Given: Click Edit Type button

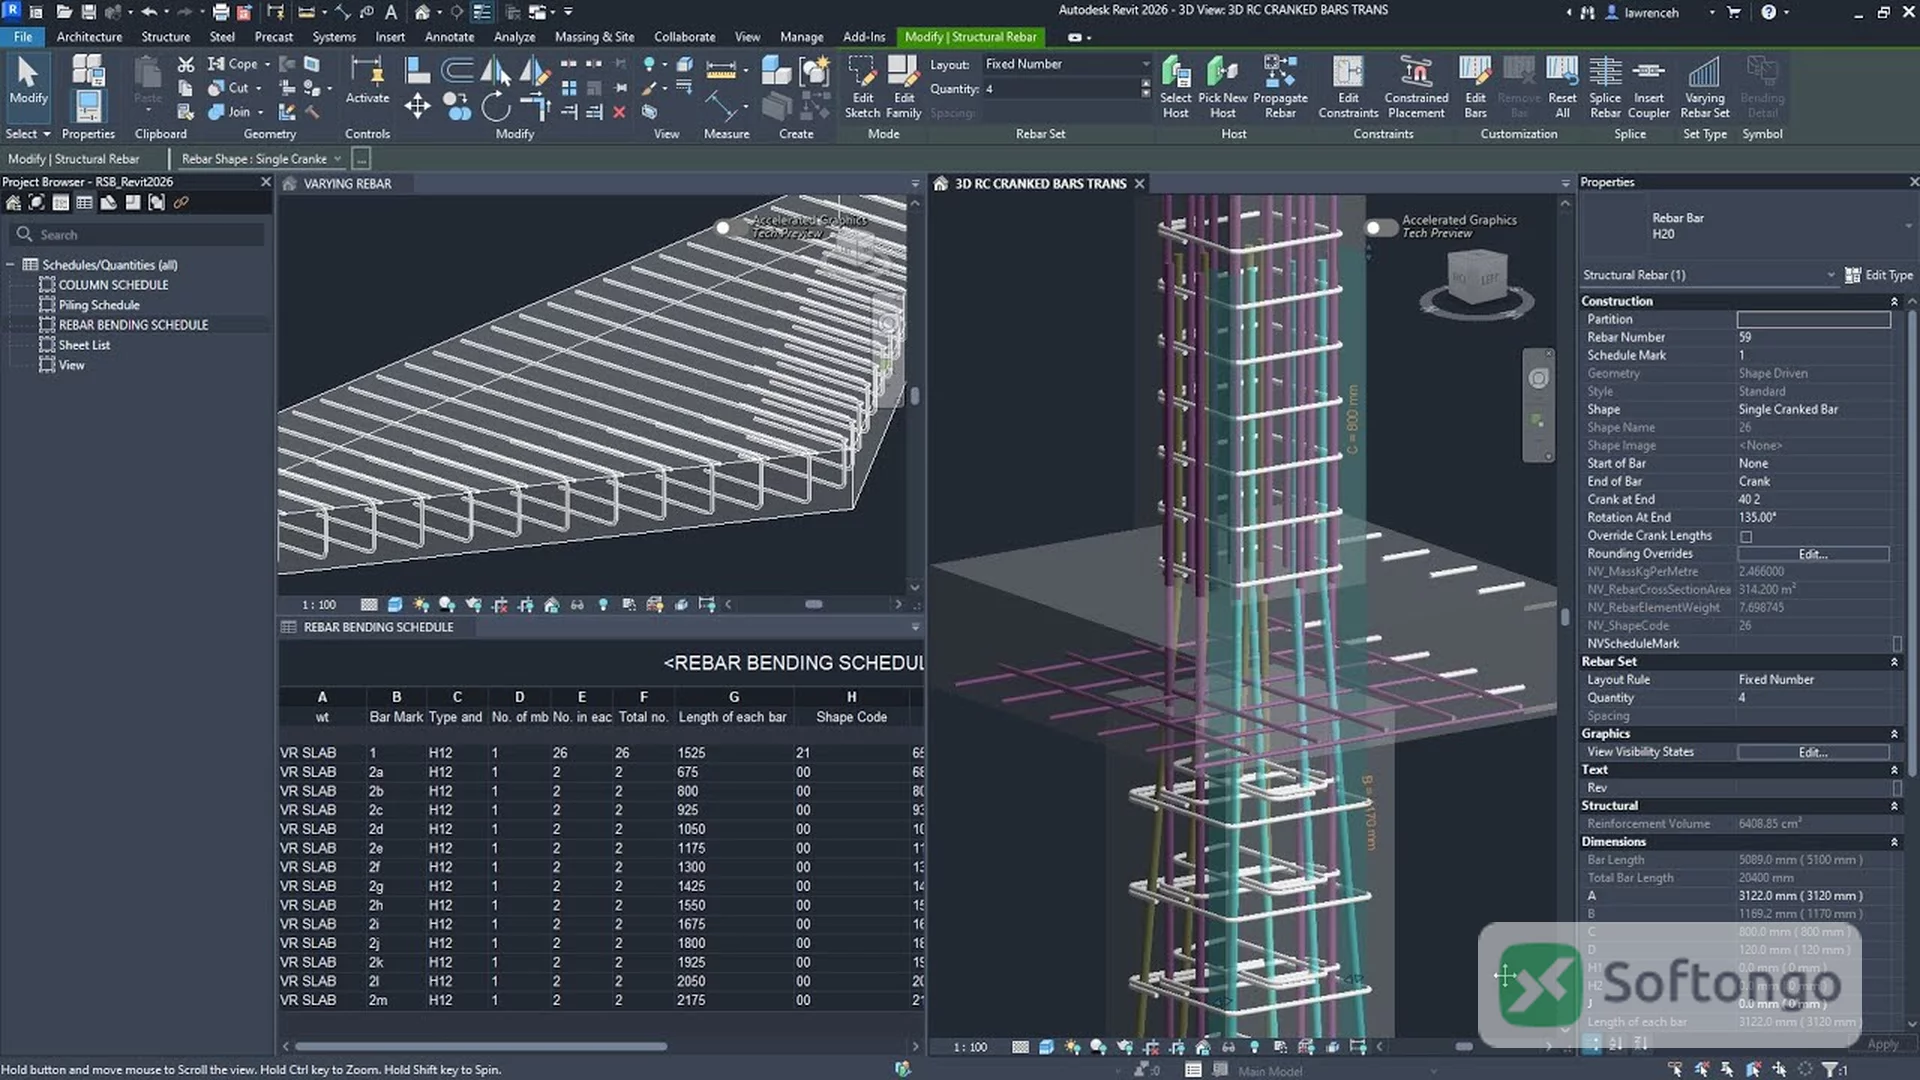Looking at the screenshot, I should click(x=1879, y=275).
